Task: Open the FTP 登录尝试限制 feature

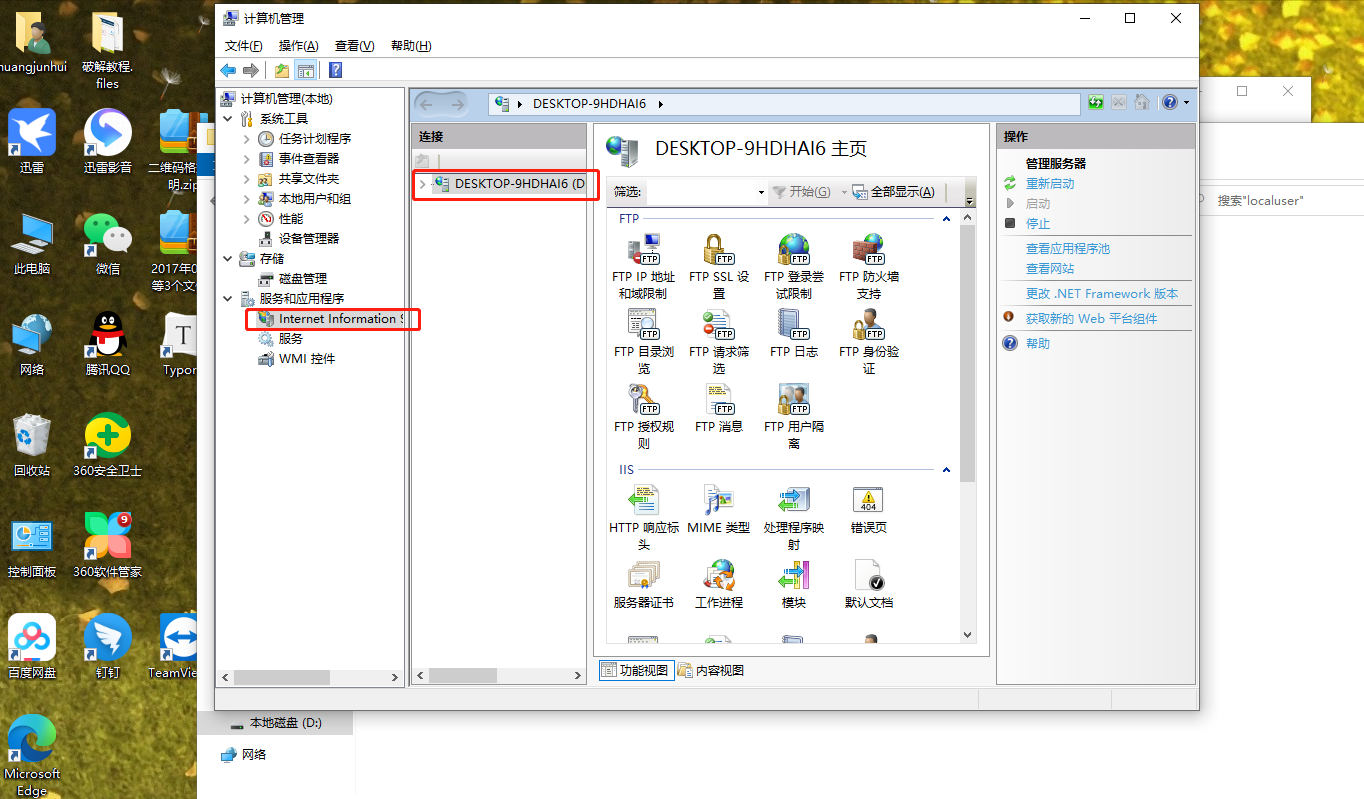Action: pos(794,266)
